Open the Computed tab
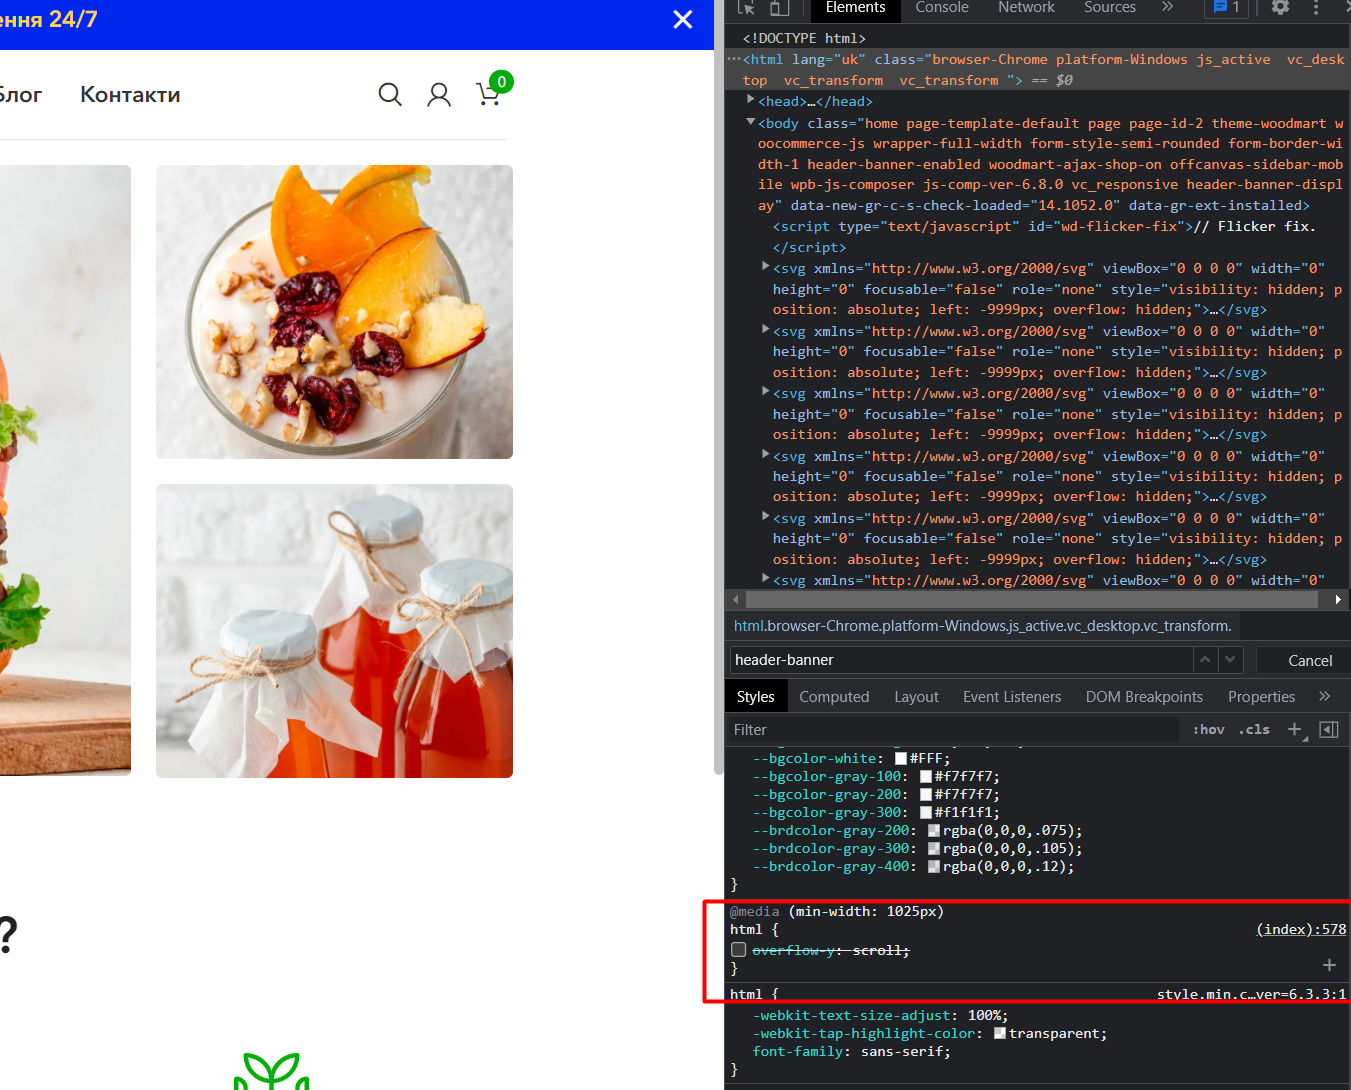The height and width of the screenshot is (1090, 1351). click(834, 697)
